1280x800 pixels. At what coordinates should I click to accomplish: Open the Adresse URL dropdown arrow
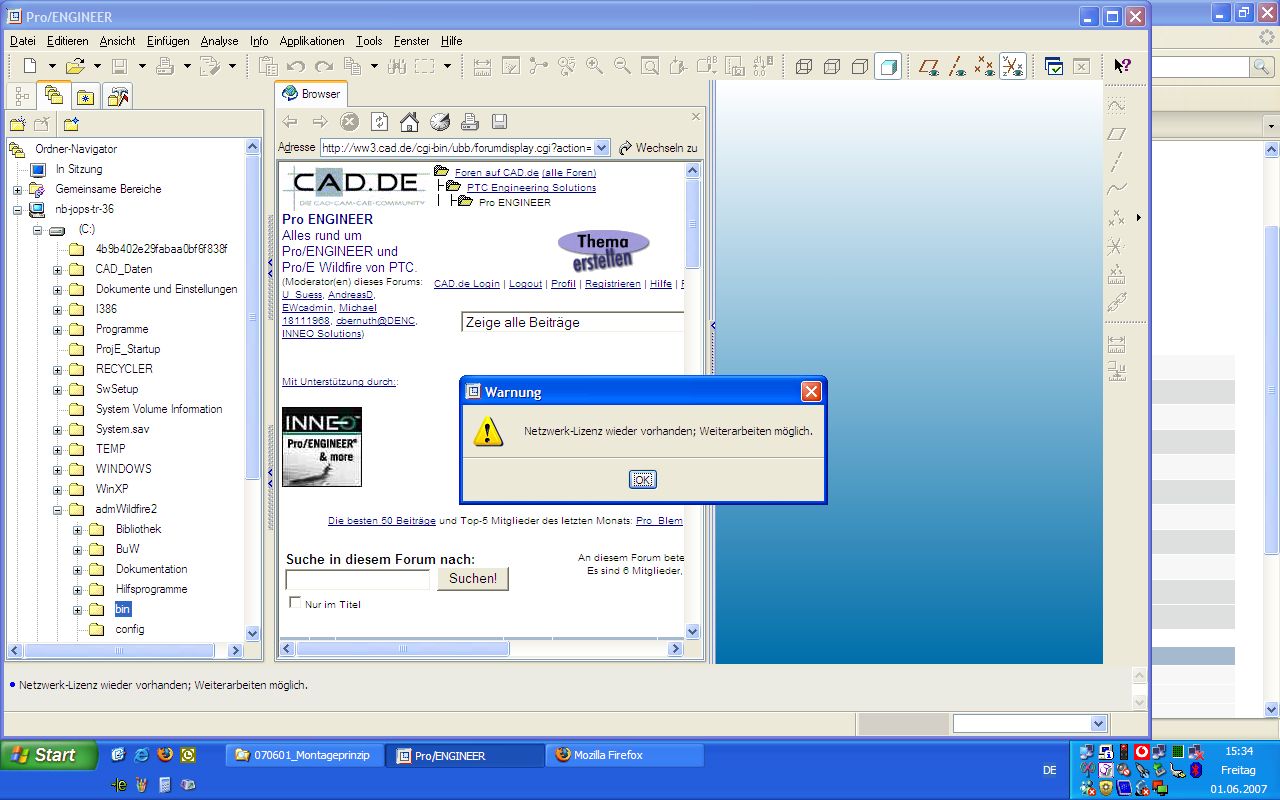pyautogui.click(x=601, y=147)
